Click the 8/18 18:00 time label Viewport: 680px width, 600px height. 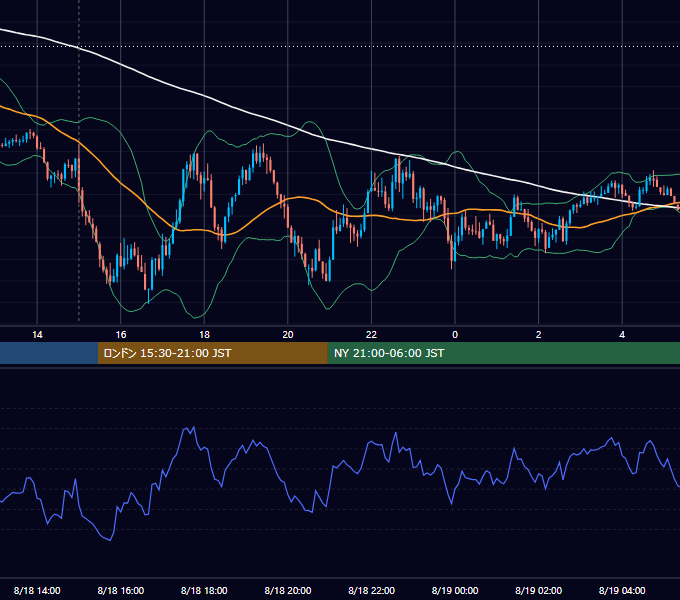(x=204, y=590)
